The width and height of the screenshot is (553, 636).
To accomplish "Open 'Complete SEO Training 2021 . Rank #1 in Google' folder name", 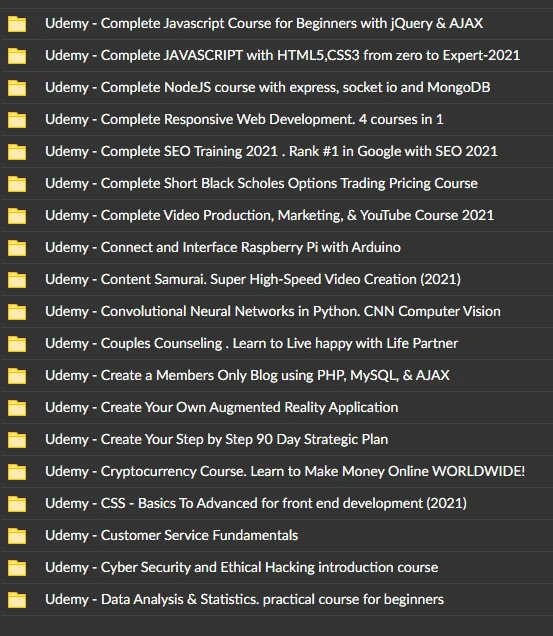I will coord(299,151).
